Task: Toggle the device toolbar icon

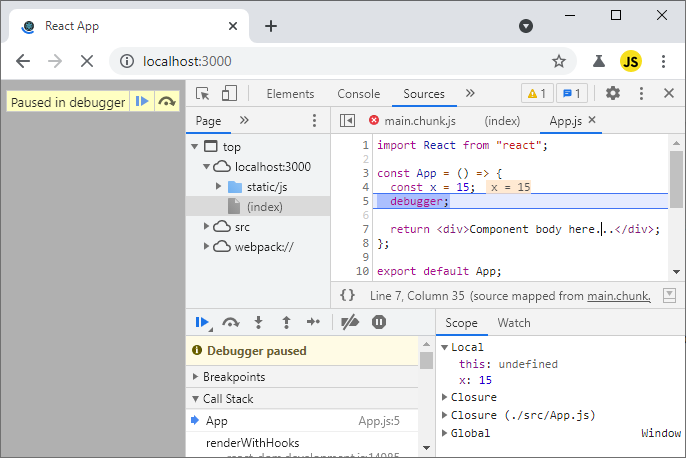Action: [229, 94]
